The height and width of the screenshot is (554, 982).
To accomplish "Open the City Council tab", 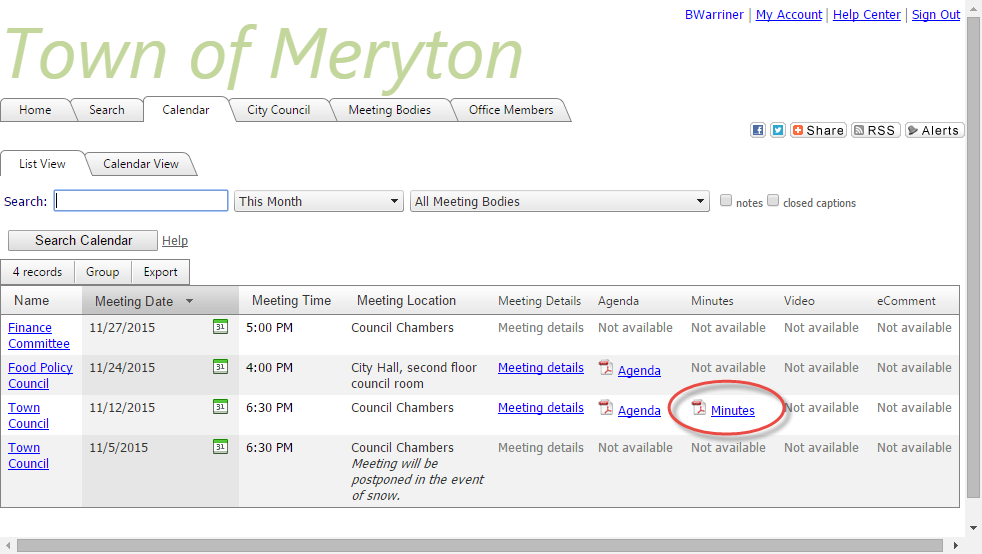I will (278, 110).
